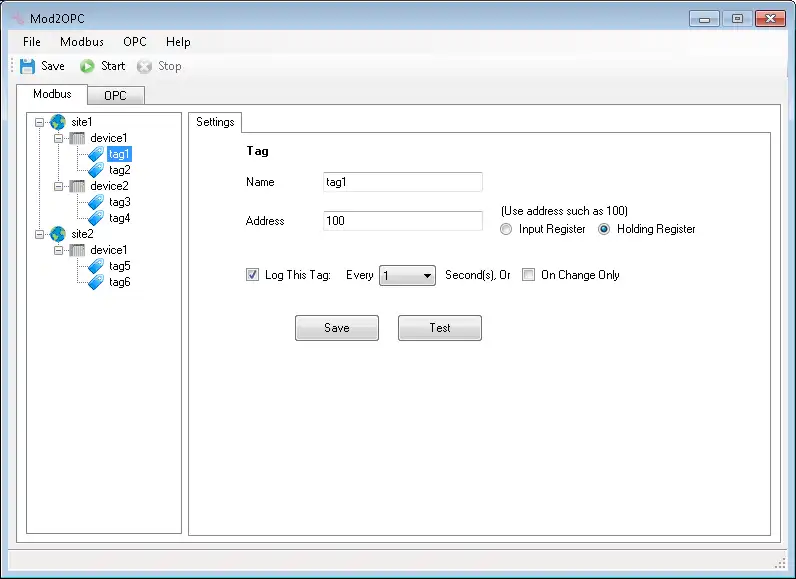Click the Start toolbar label

click(113, 66)
